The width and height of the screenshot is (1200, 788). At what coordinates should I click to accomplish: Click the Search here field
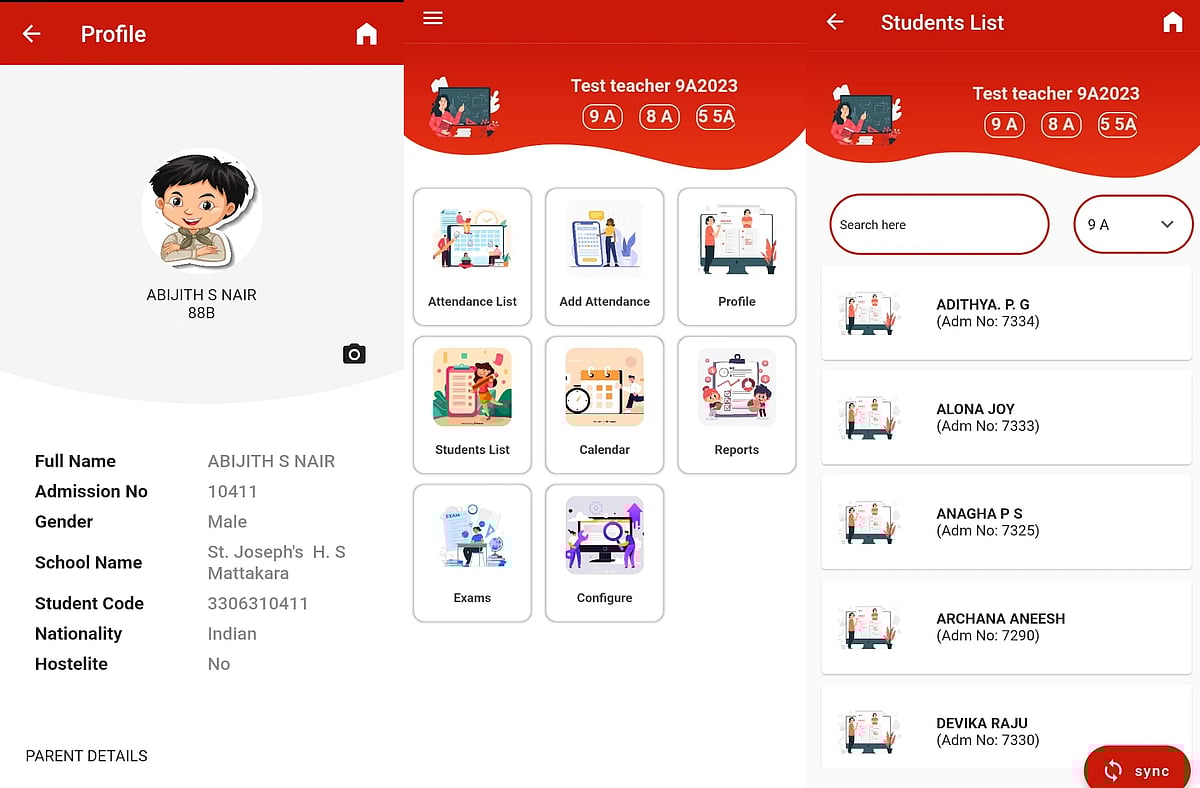click(938, 225)
